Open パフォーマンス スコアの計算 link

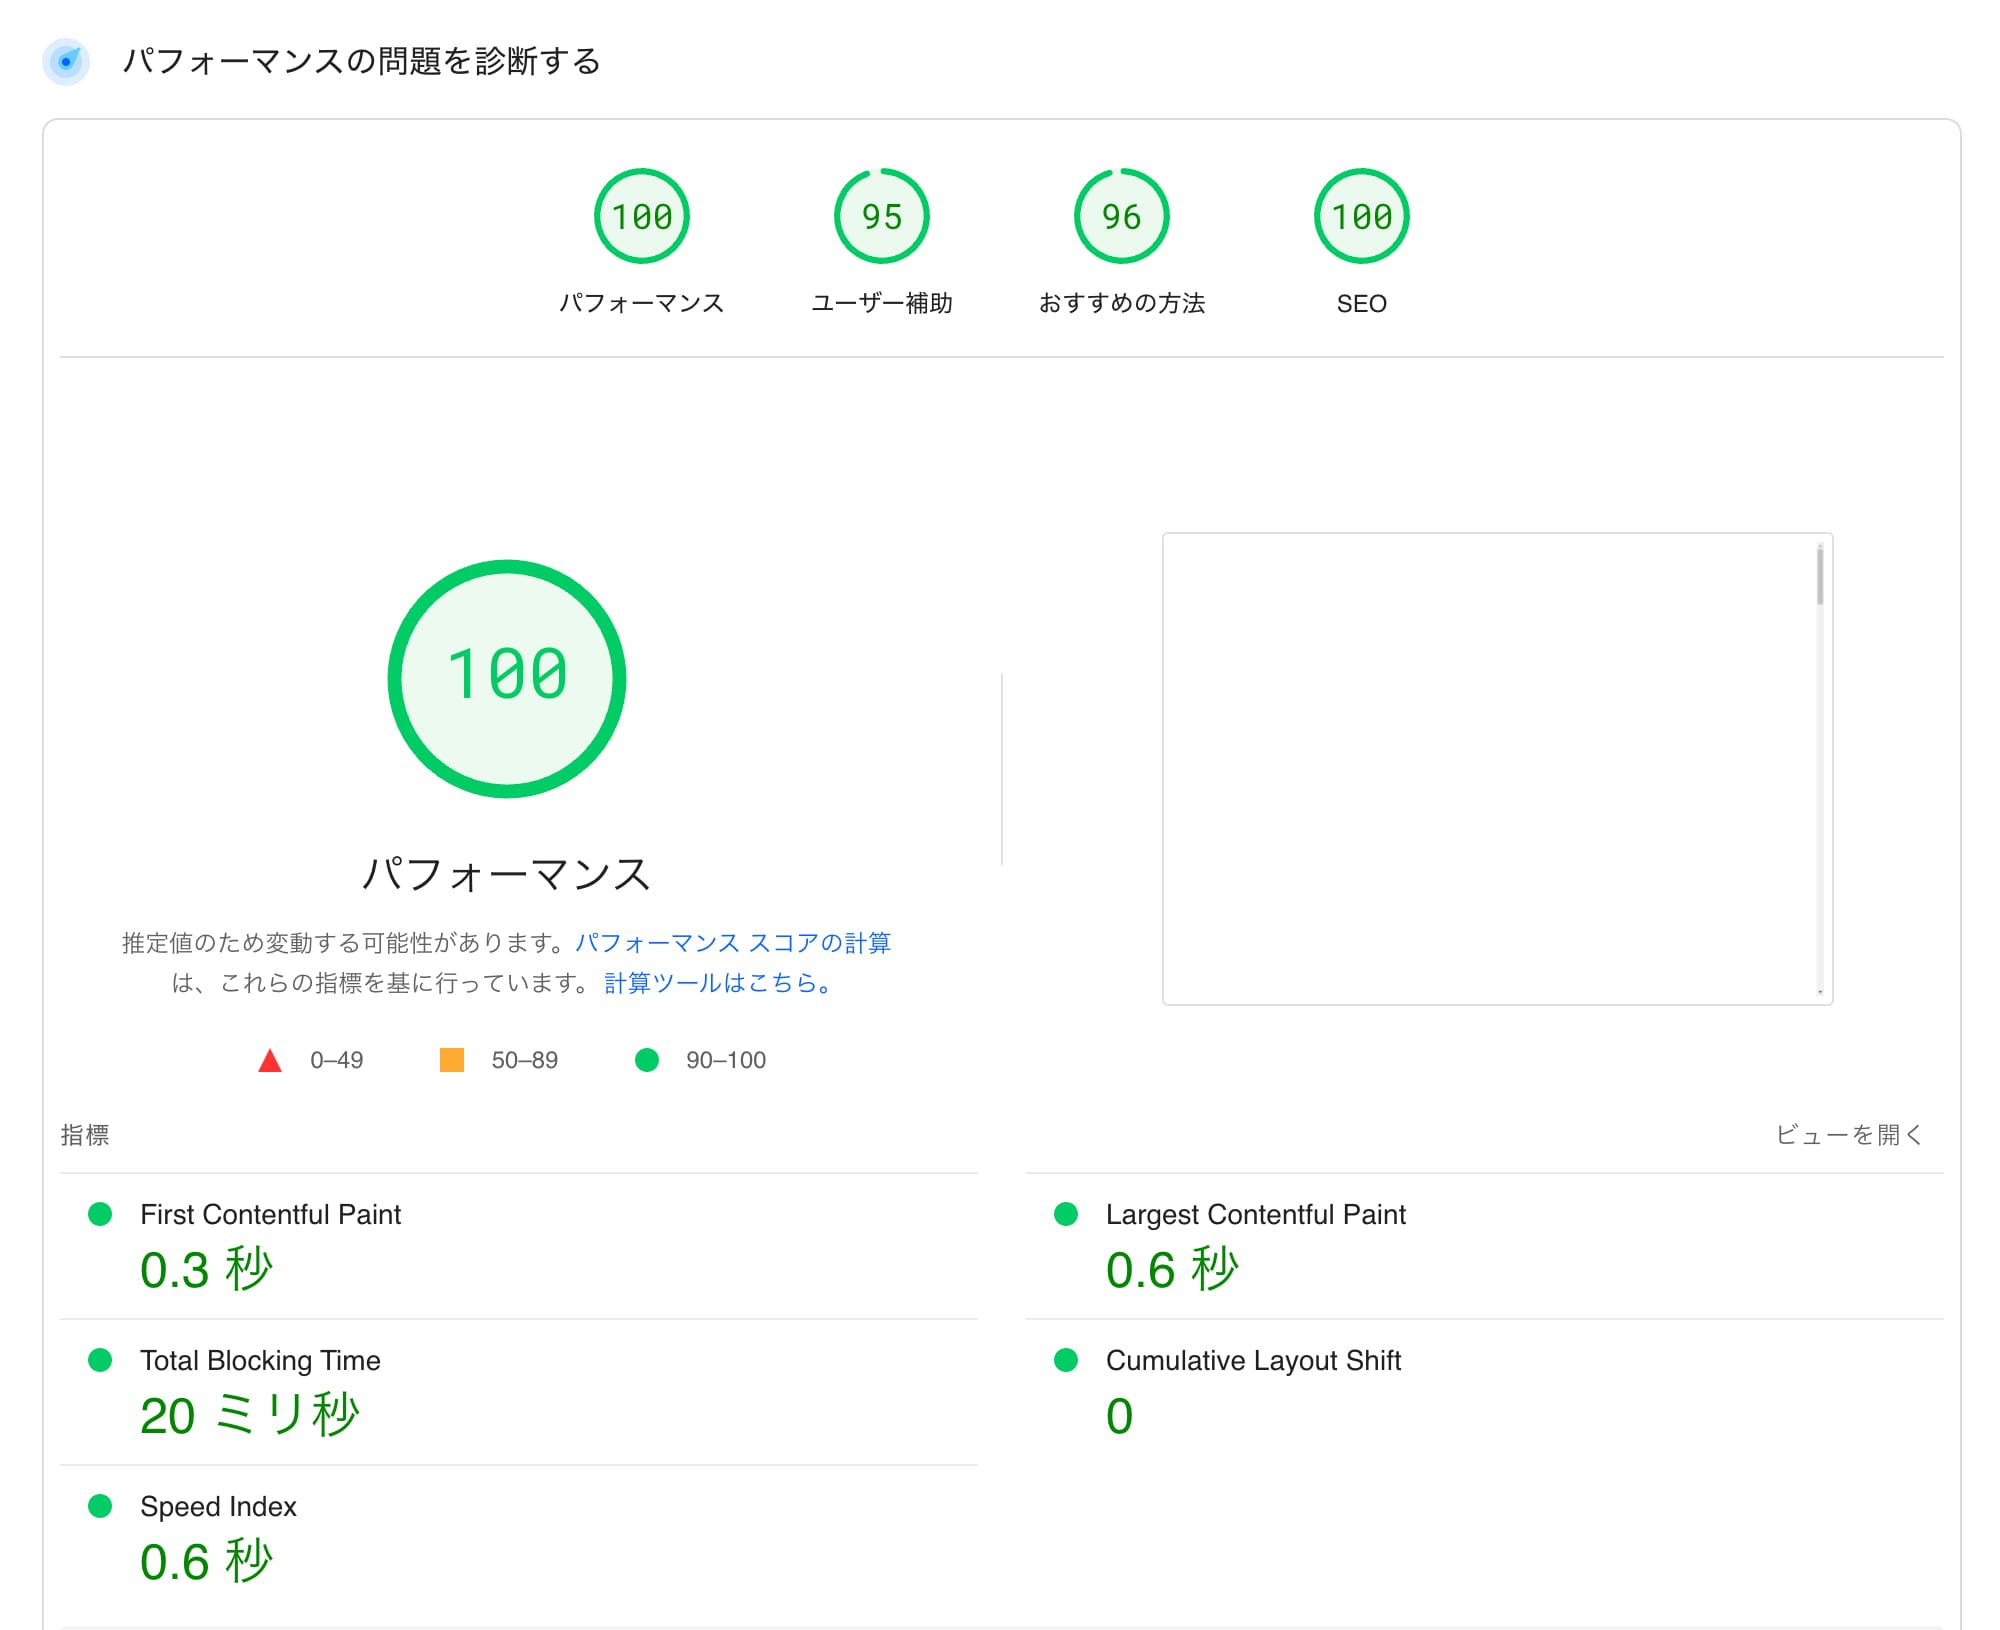point(733,943)
